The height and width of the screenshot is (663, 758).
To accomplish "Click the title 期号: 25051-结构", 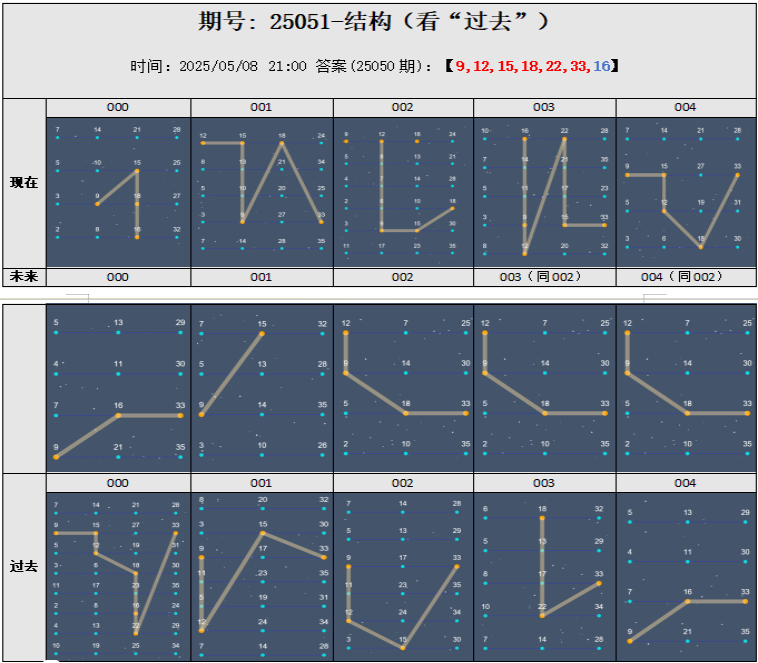I will (375, 23).
